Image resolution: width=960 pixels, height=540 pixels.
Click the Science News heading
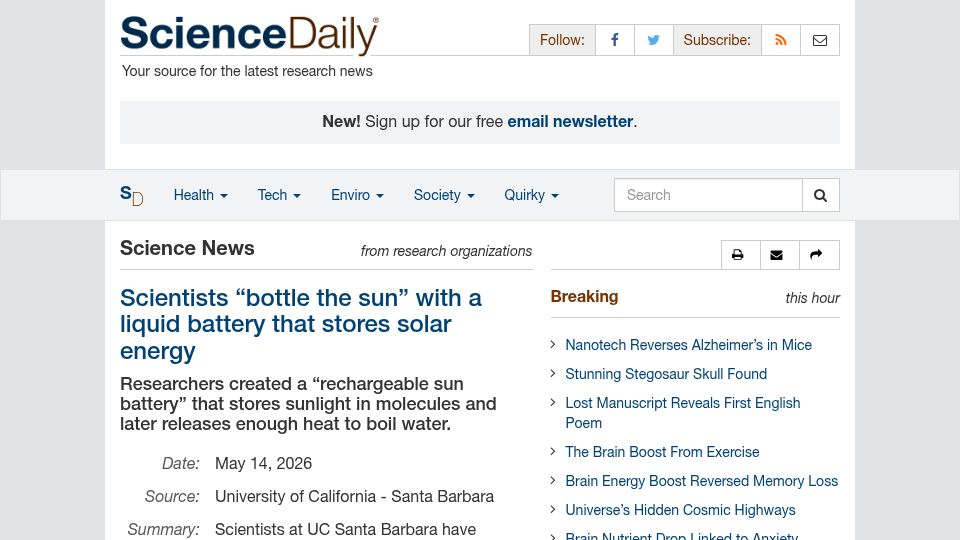(x=187, y=248)
